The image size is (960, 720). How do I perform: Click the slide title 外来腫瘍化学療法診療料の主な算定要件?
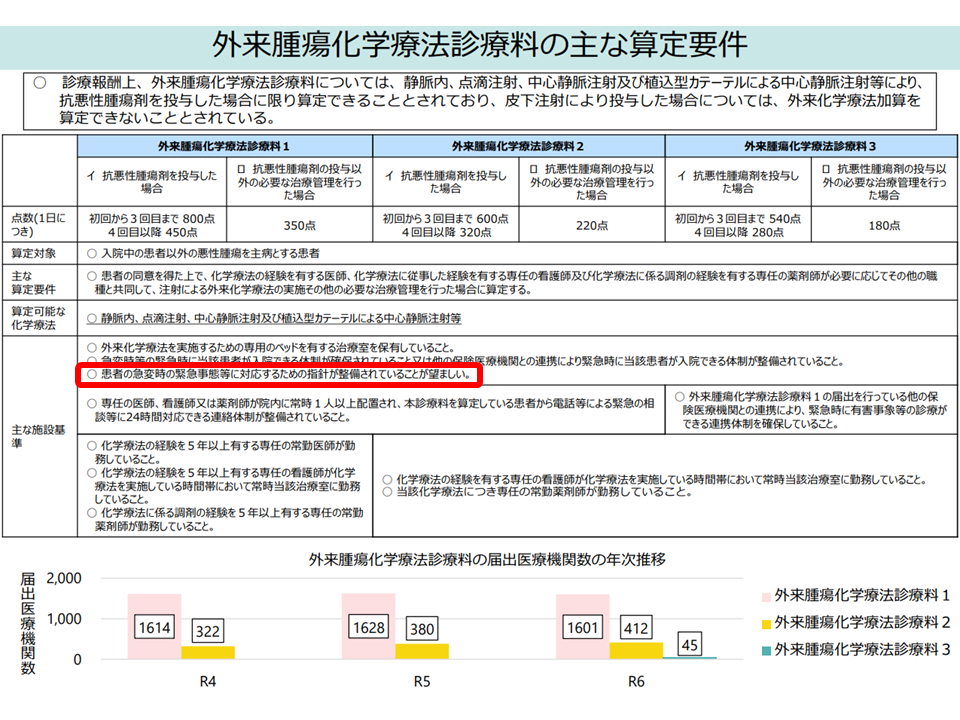tap(480, 44)
